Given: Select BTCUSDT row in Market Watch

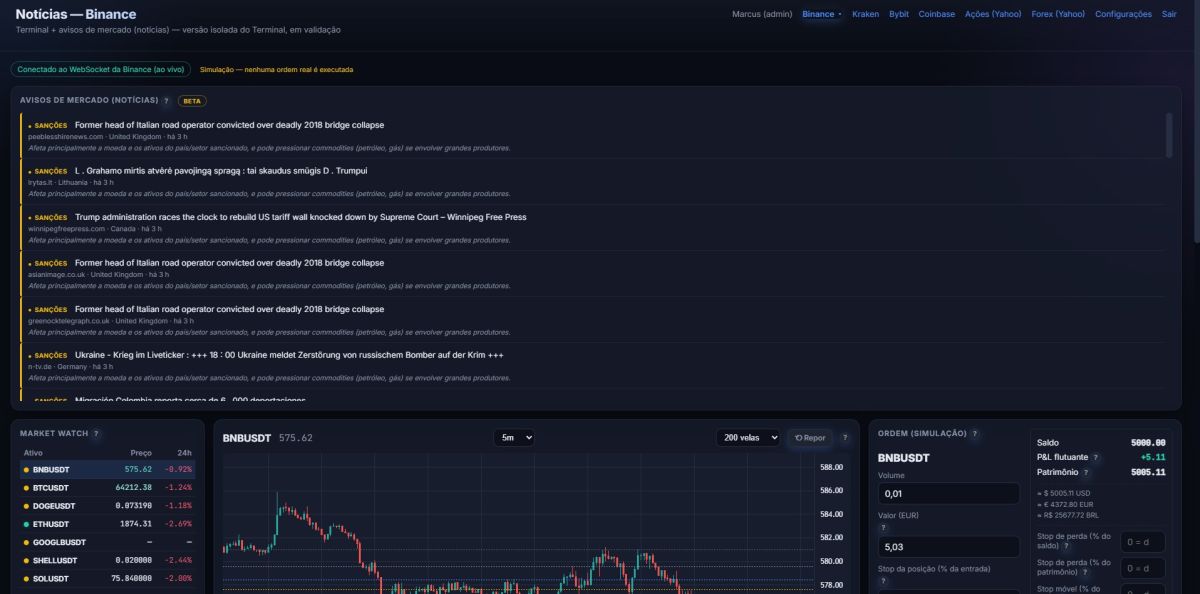Looking at the screenshot, I should tap(108, 487).
